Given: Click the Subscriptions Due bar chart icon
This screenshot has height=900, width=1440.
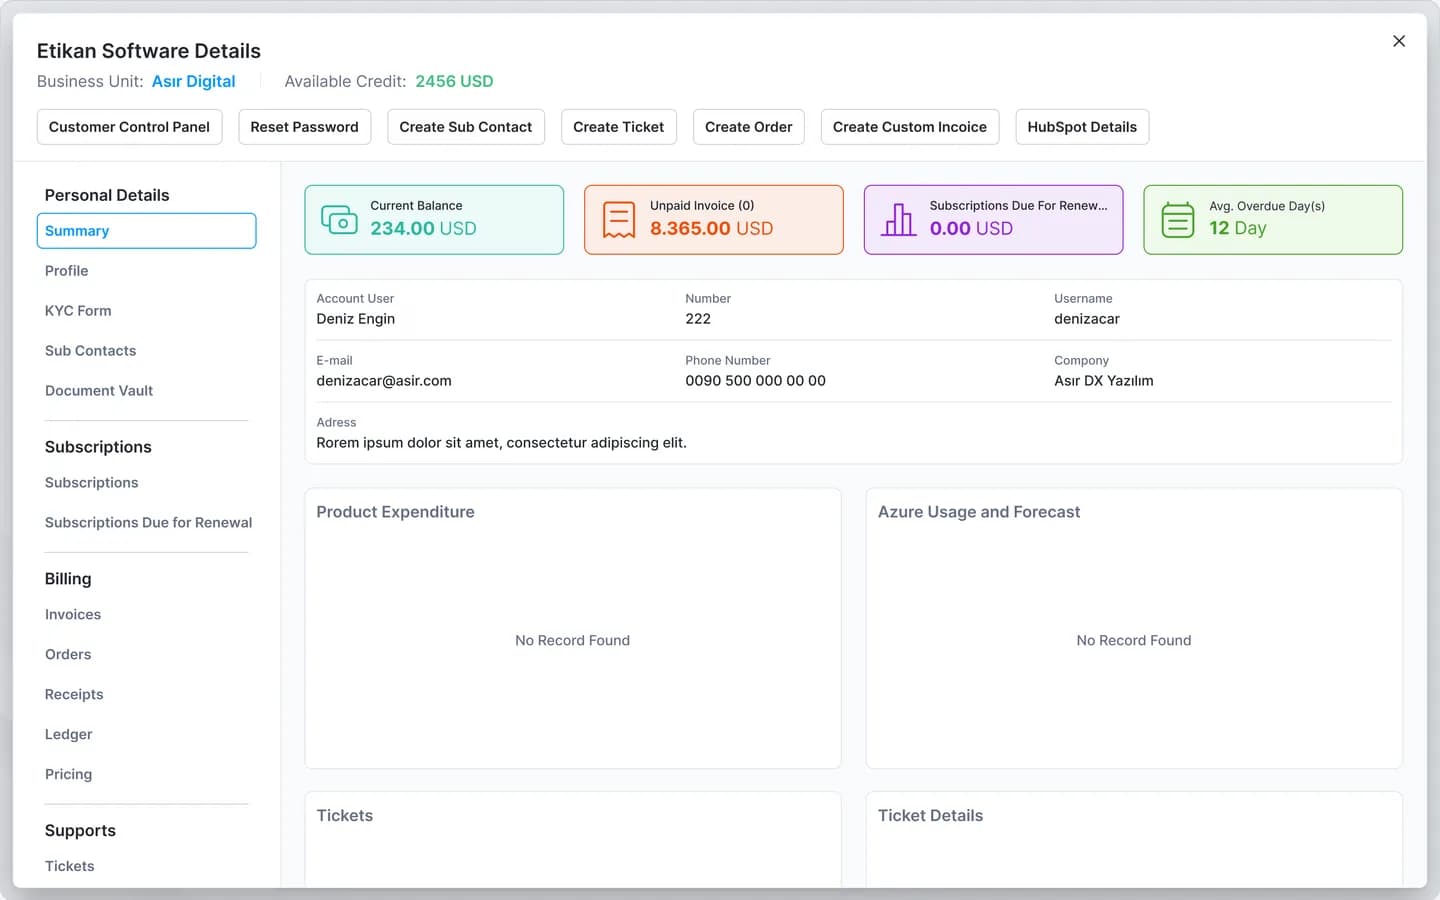Looking at the screenshot, I should pos(899,219).
